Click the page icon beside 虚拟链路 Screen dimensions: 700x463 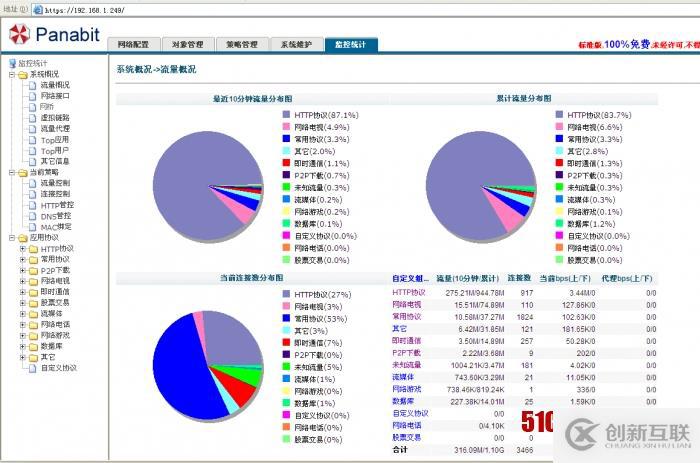coord(33,118)
